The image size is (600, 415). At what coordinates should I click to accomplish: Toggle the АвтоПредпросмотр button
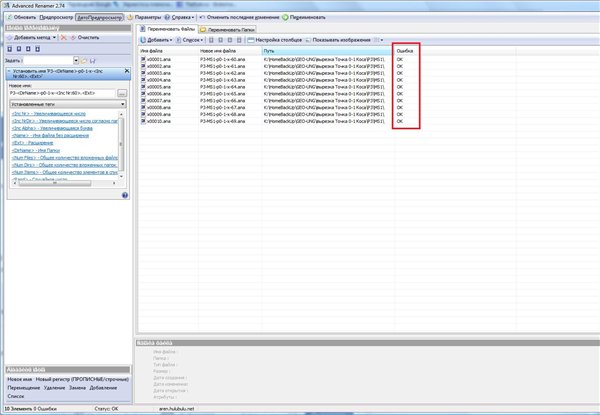coord(100,18)
